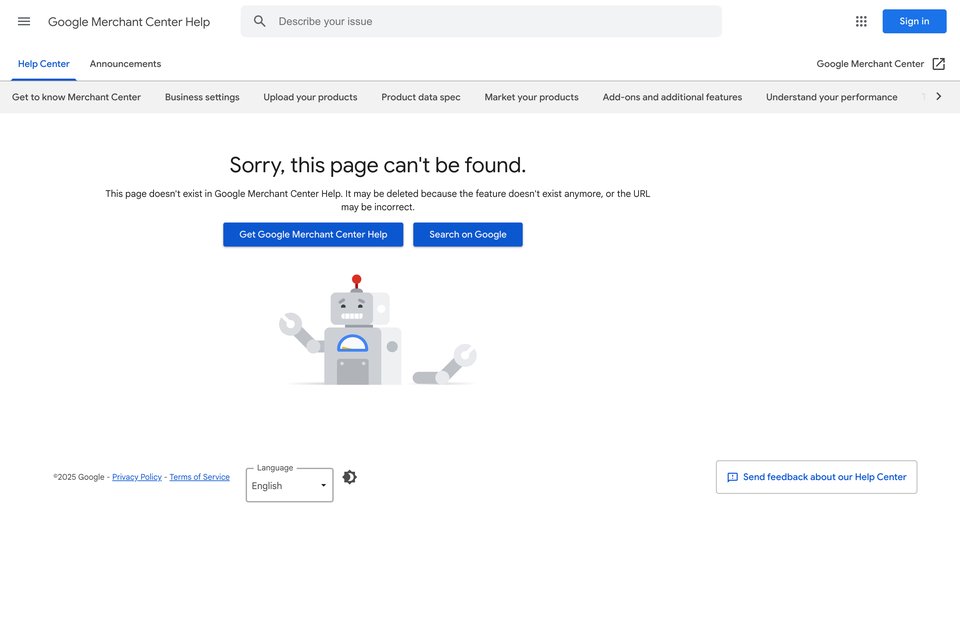Click the sad robot illustration

coord(377,329)
